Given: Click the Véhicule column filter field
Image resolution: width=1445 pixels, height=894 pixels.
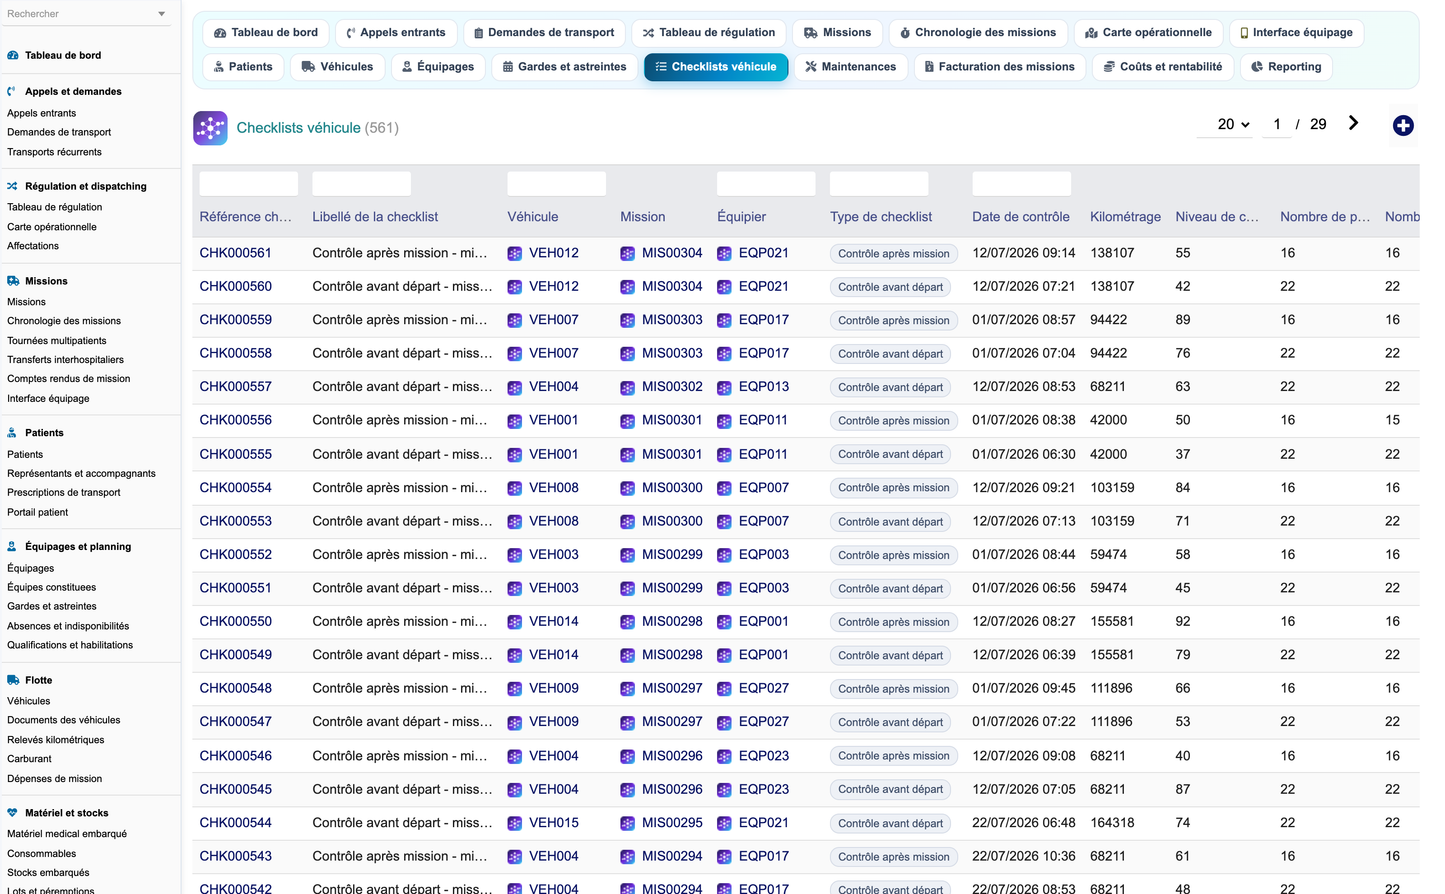Looking at the screenshot, I should point(557,184).
